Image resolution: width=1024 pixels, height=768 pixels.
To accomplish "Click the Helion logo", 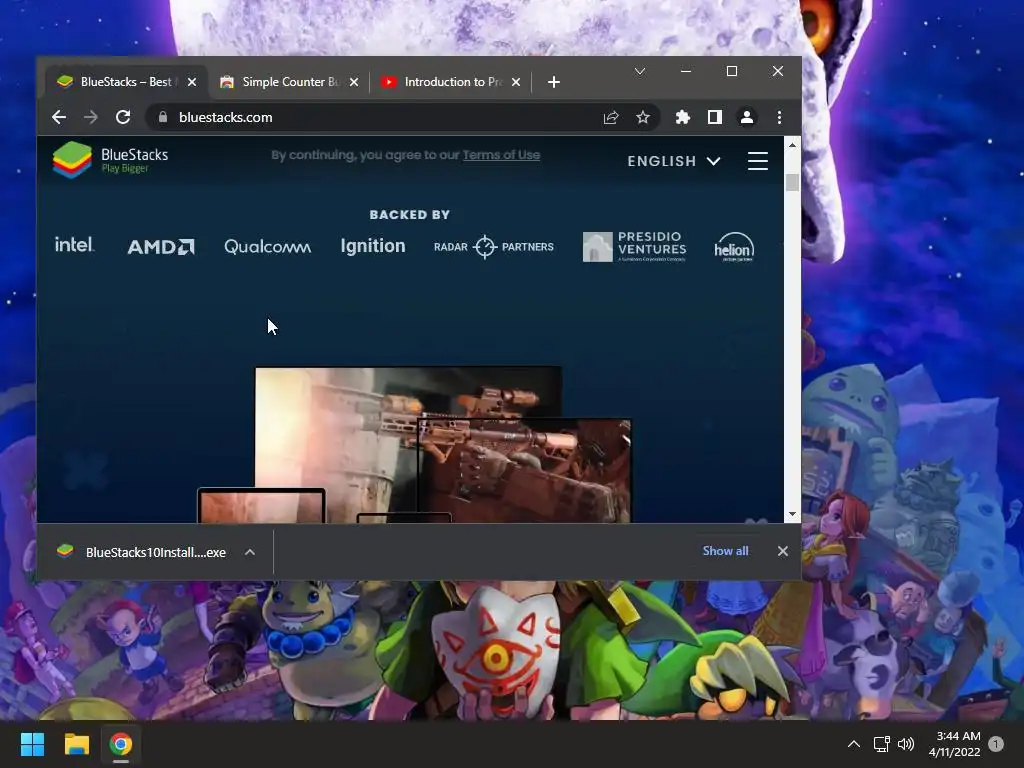I will (x=734, y=247).
